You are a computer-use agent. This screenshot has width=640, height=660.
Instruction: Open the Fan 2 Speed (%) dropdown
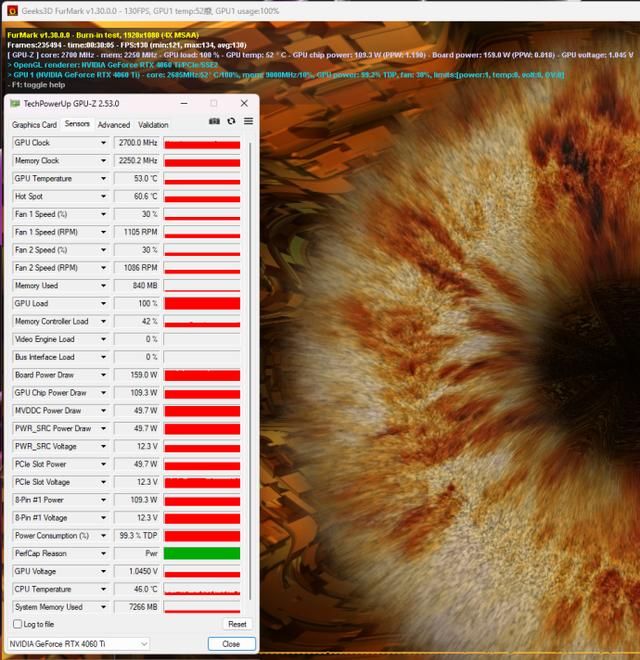(103, 250)
